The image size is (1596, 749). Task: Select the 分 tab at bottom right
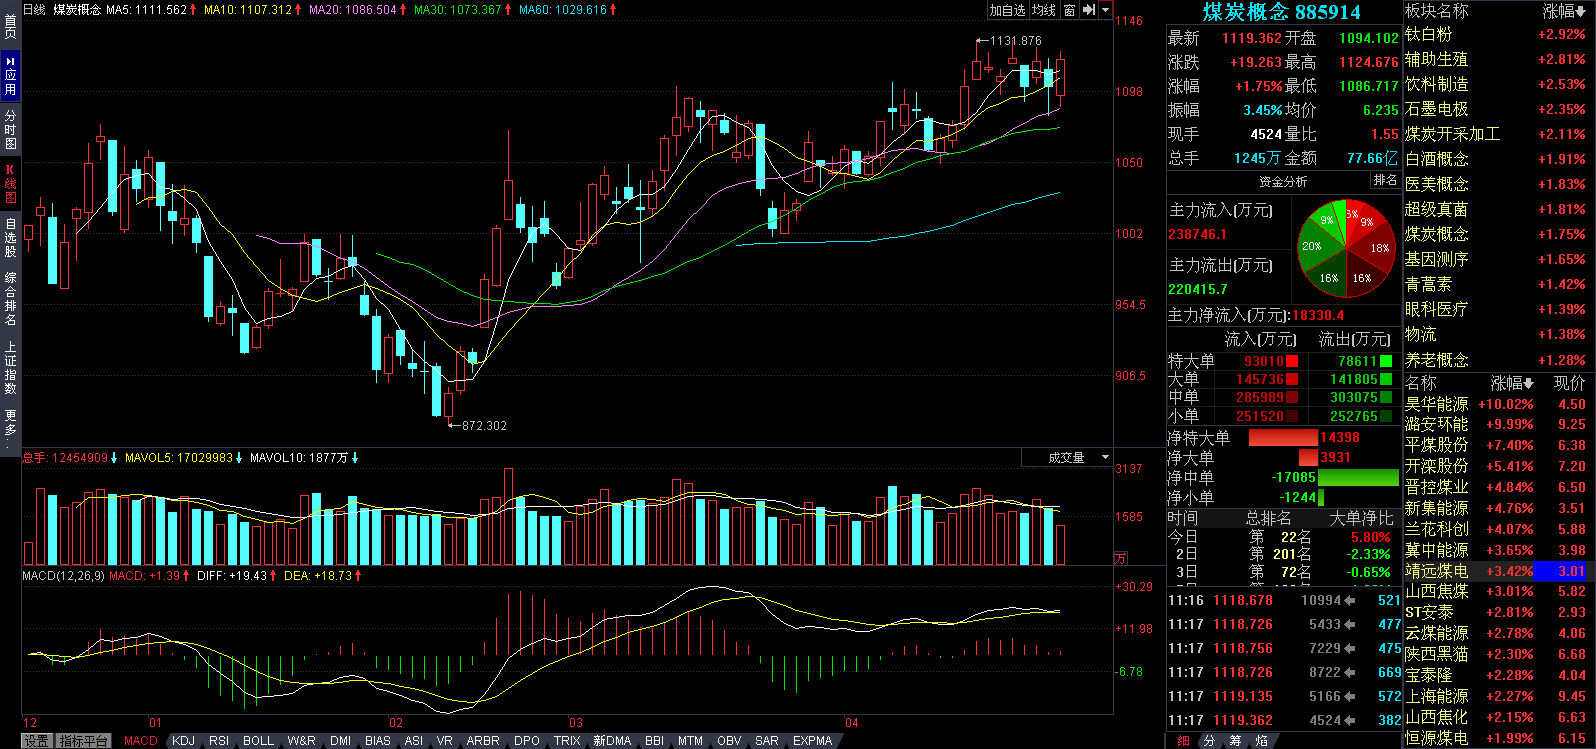[x=1209, y=741]
